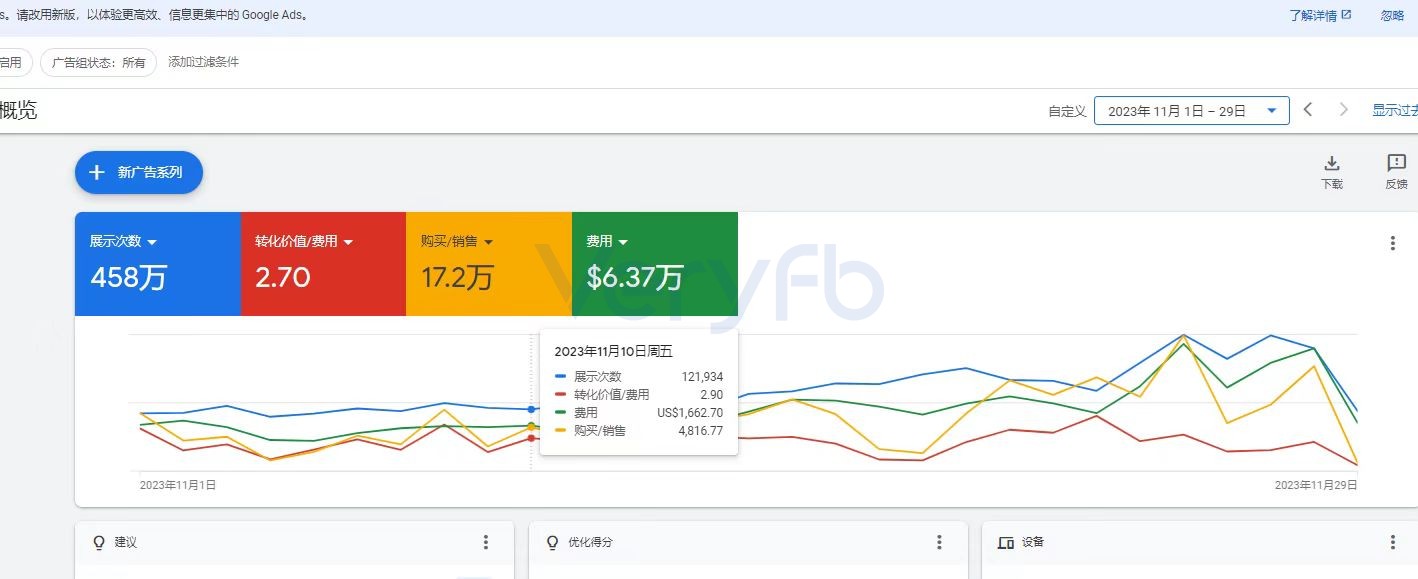Expand the 费用 metric dropdown

[x=622, y=242]
